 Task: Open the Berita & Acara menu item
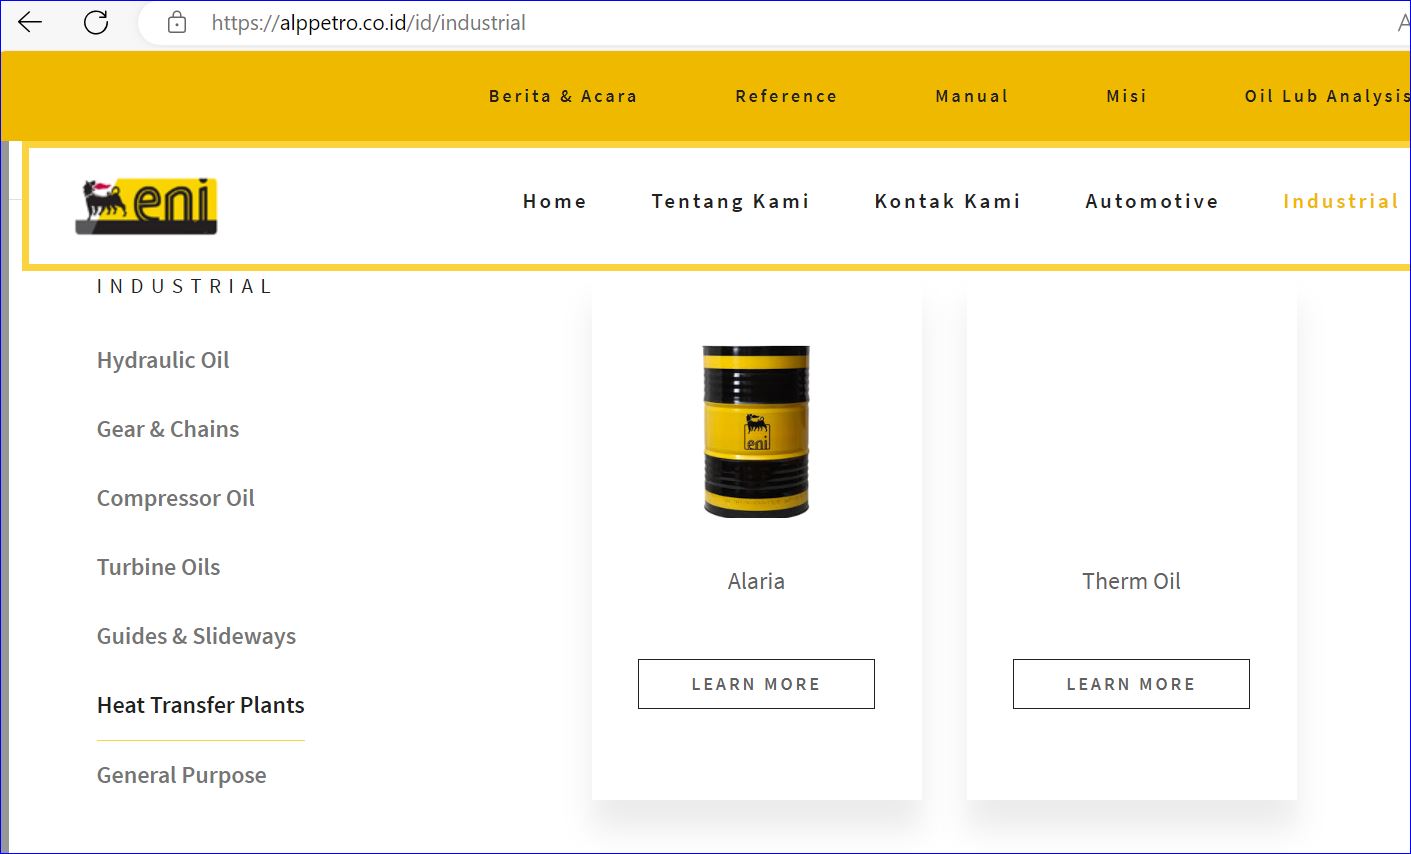(x=563, y=96)
